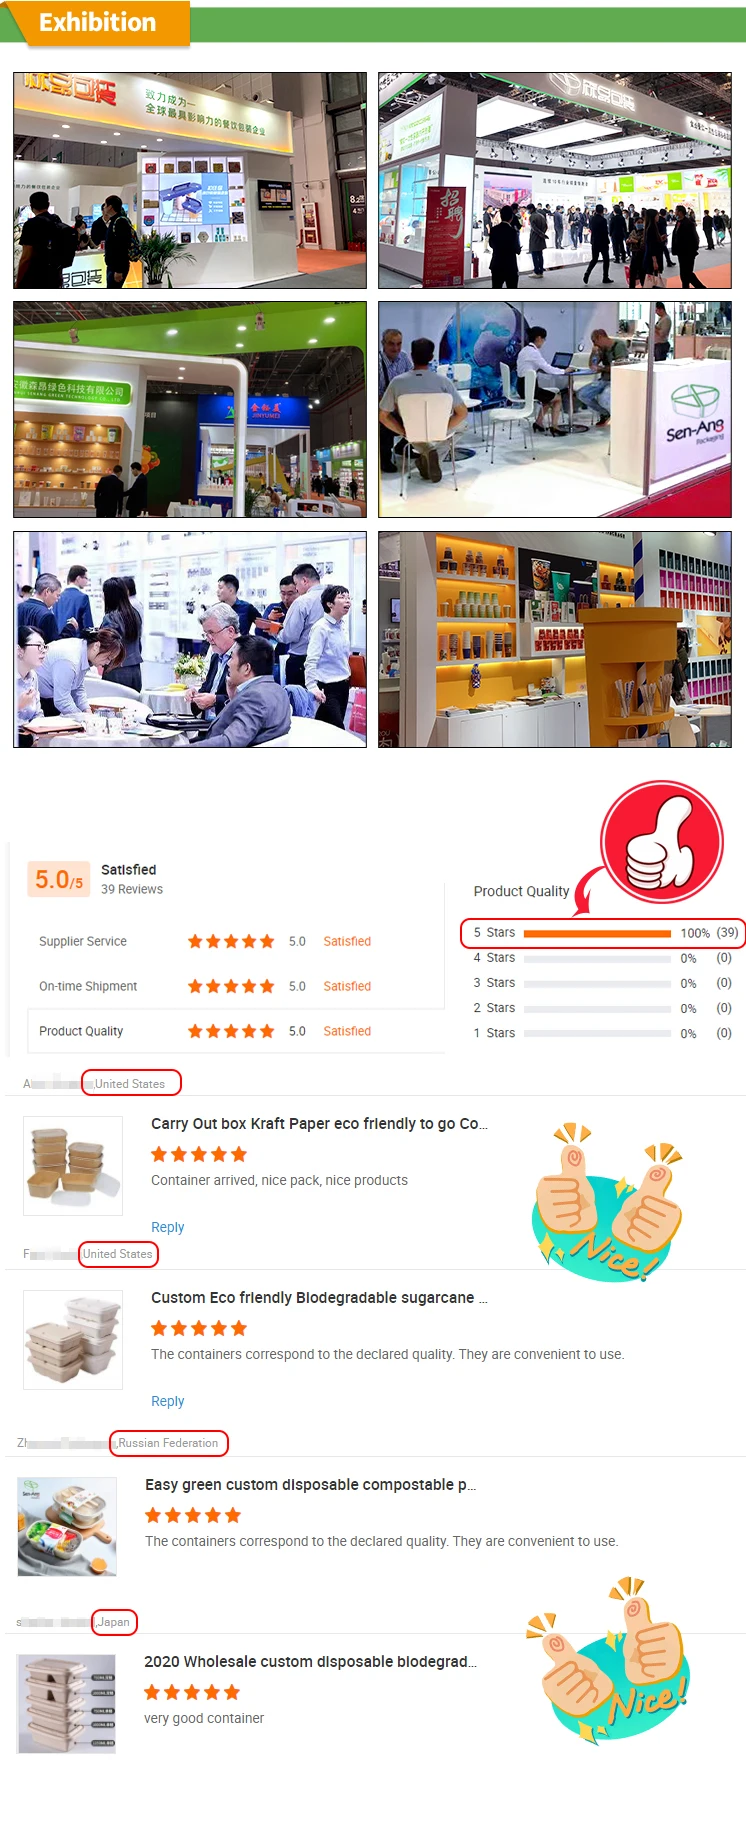Click Reply under the sugarcane container review
Image resolution: width=746 pixels, height=1827 pixels.
pos(167,1401)
